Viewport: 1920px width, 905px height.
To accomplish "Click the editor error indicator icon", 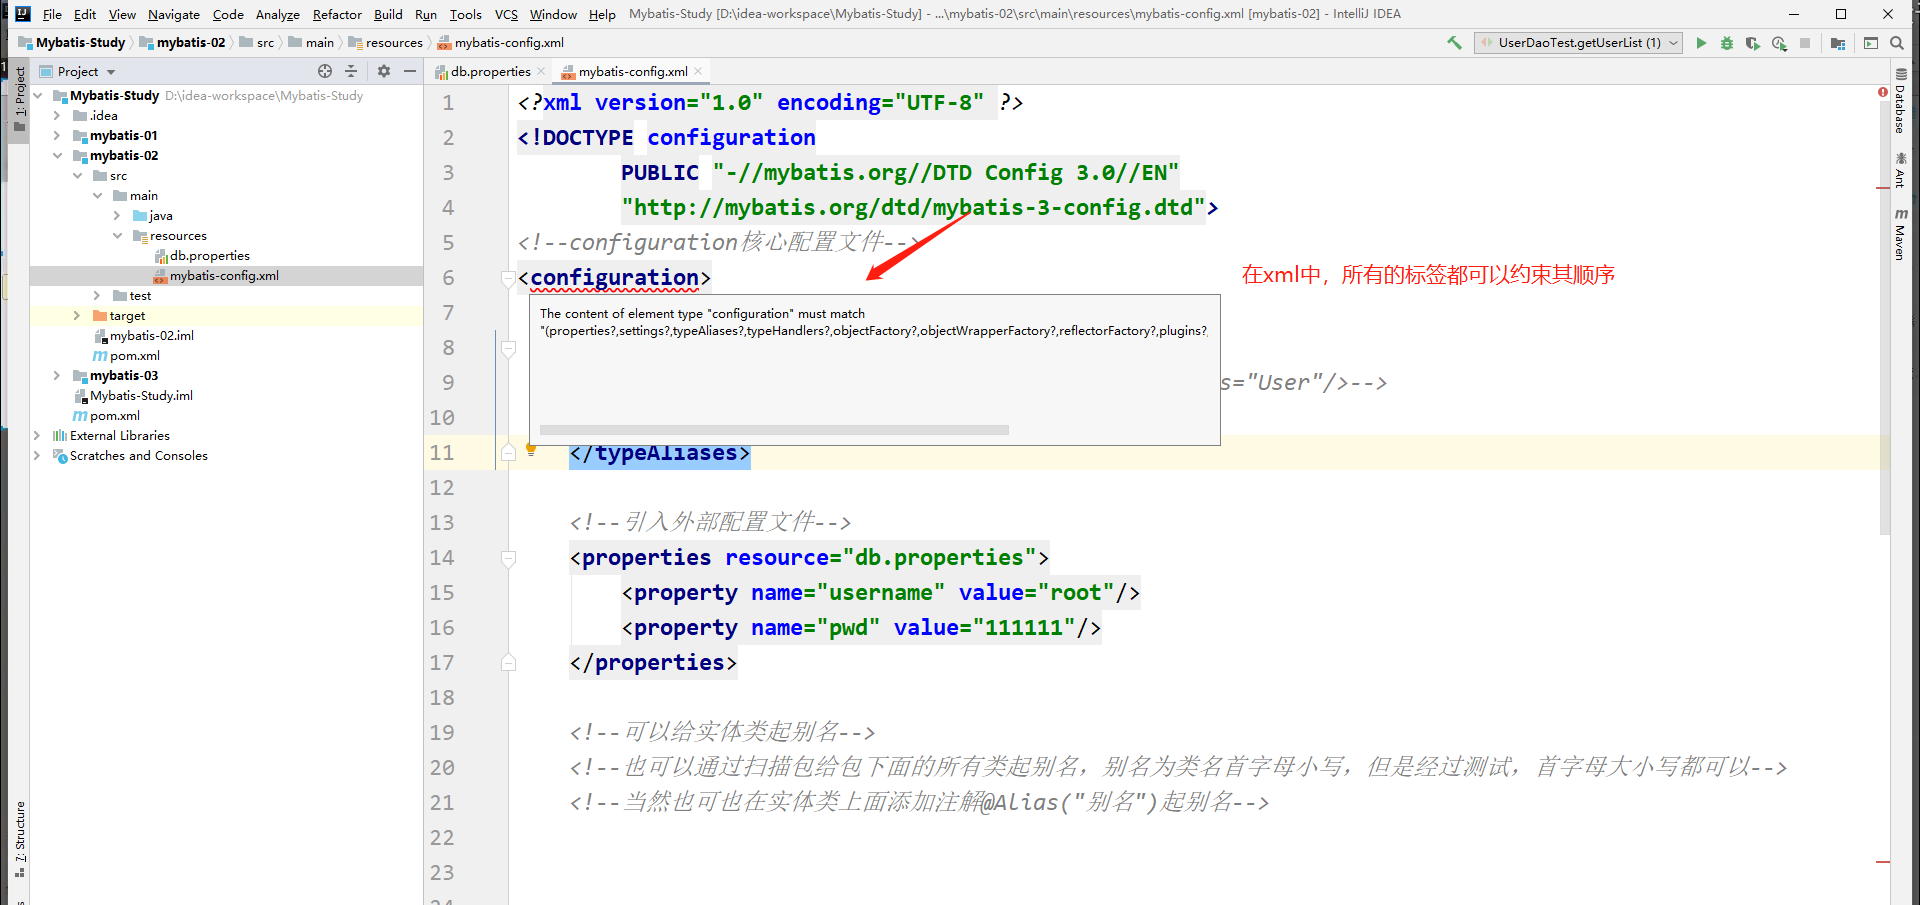I will click(1883, 92).
